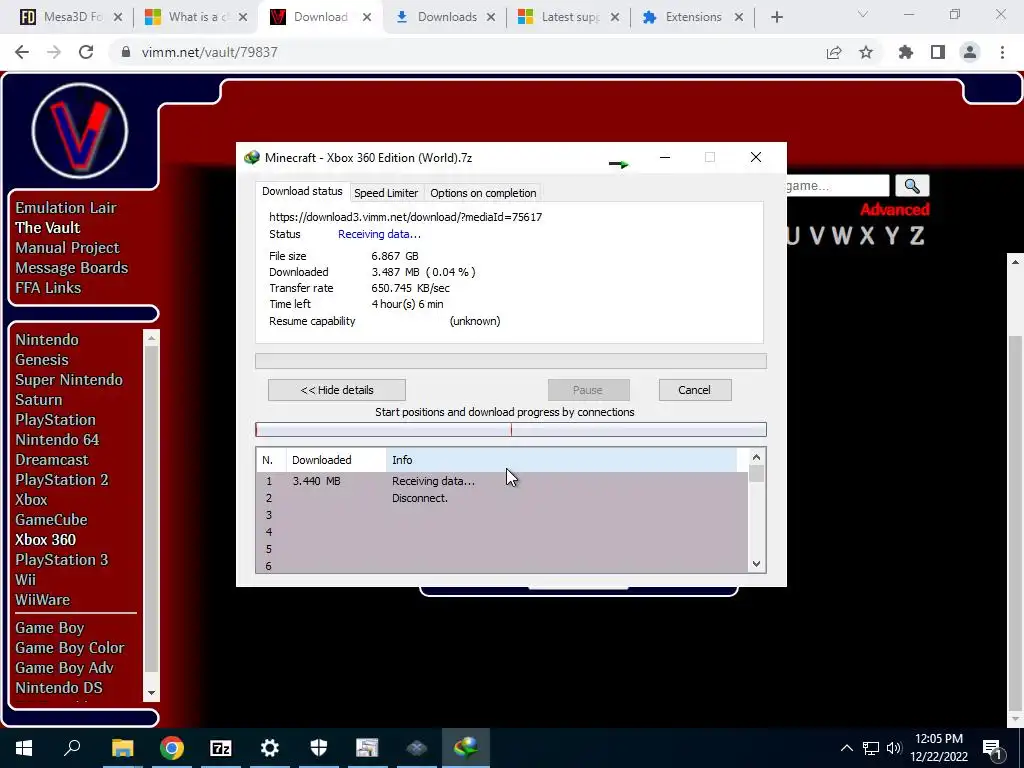Viewport: 1024px width, 768px height.
Task: Show hidden tray icons chevron
Action: 846,748
